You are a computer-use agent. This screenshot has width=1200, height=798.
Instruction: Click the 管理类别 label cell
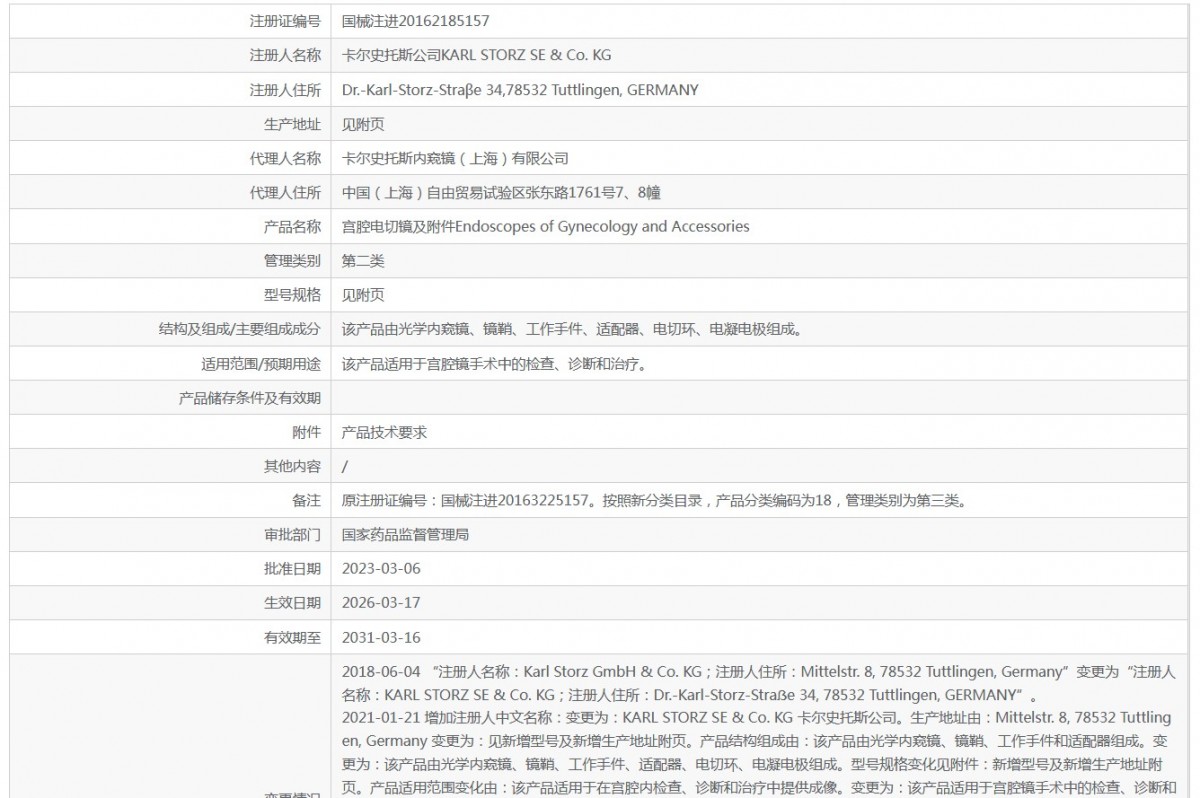coord(171,261)
